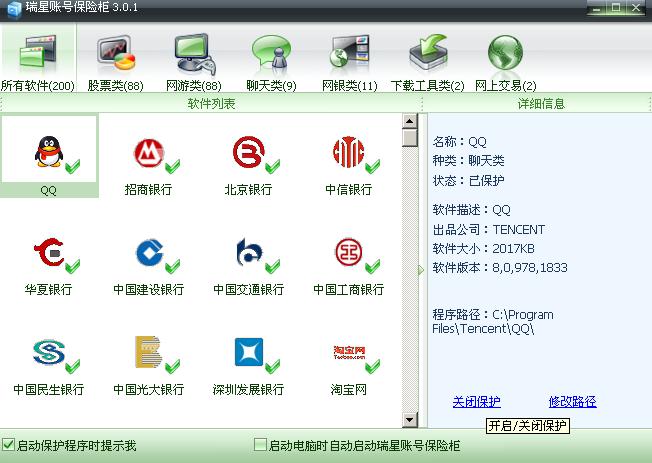Click the program path C:\Program Files\Tencent\QQ\ text
The width and height of the screenshot is (652, 463).
tap(493, 322)
